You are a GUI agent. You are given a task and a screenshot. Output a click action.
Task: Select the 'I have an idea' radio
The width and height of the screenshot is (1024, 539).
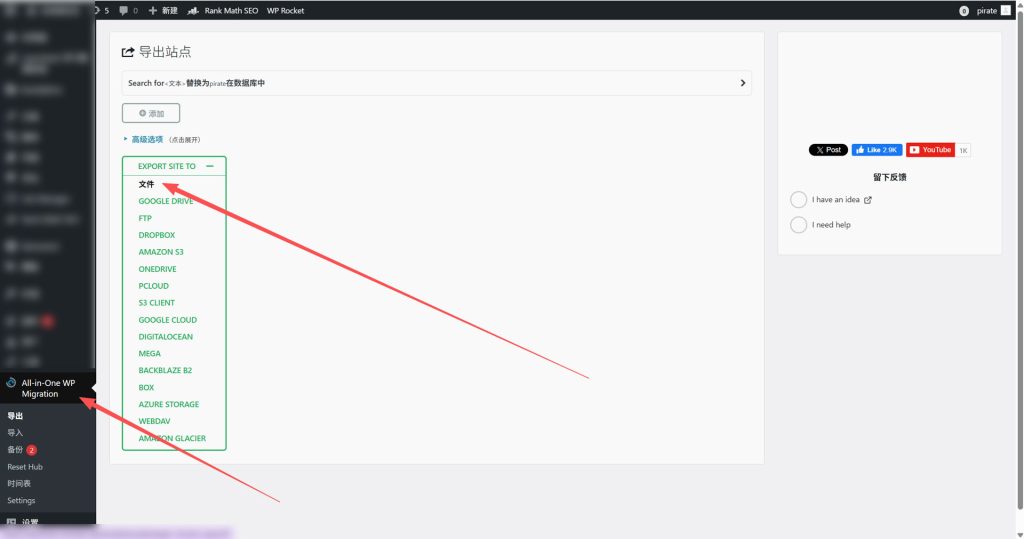(798, 199)
